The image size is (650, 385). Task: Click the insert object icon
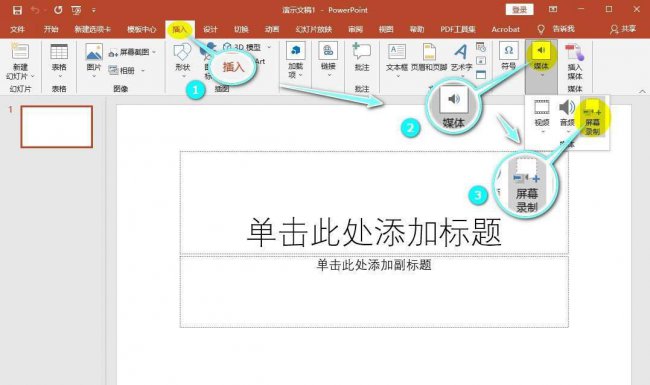click(x=481, y=75)
